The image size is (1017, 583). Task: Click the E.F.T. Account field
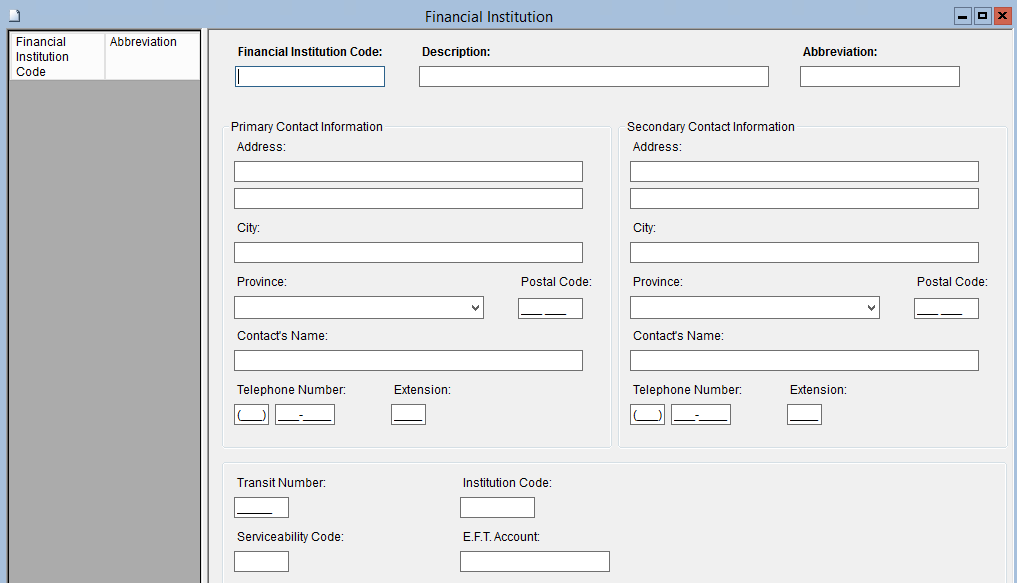pos(534,562)
